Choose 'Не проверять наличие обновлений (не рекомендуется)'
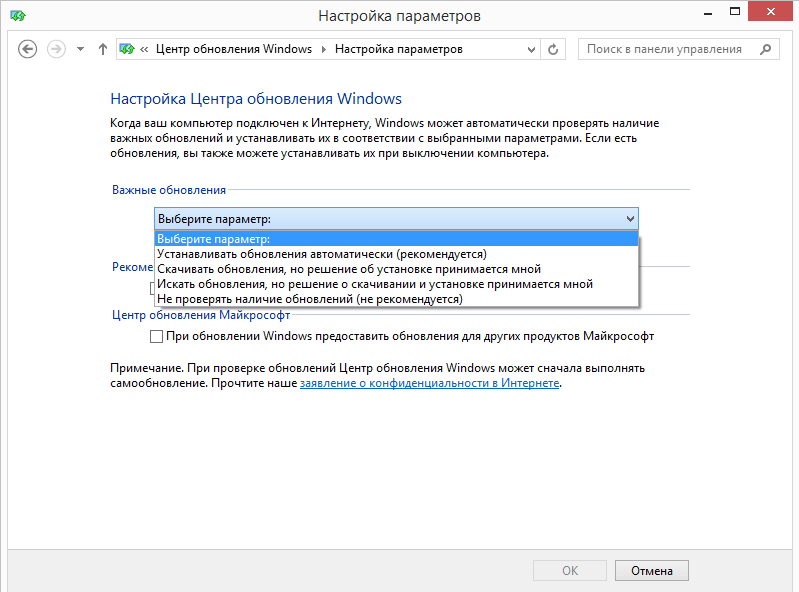 pos(396,299)
